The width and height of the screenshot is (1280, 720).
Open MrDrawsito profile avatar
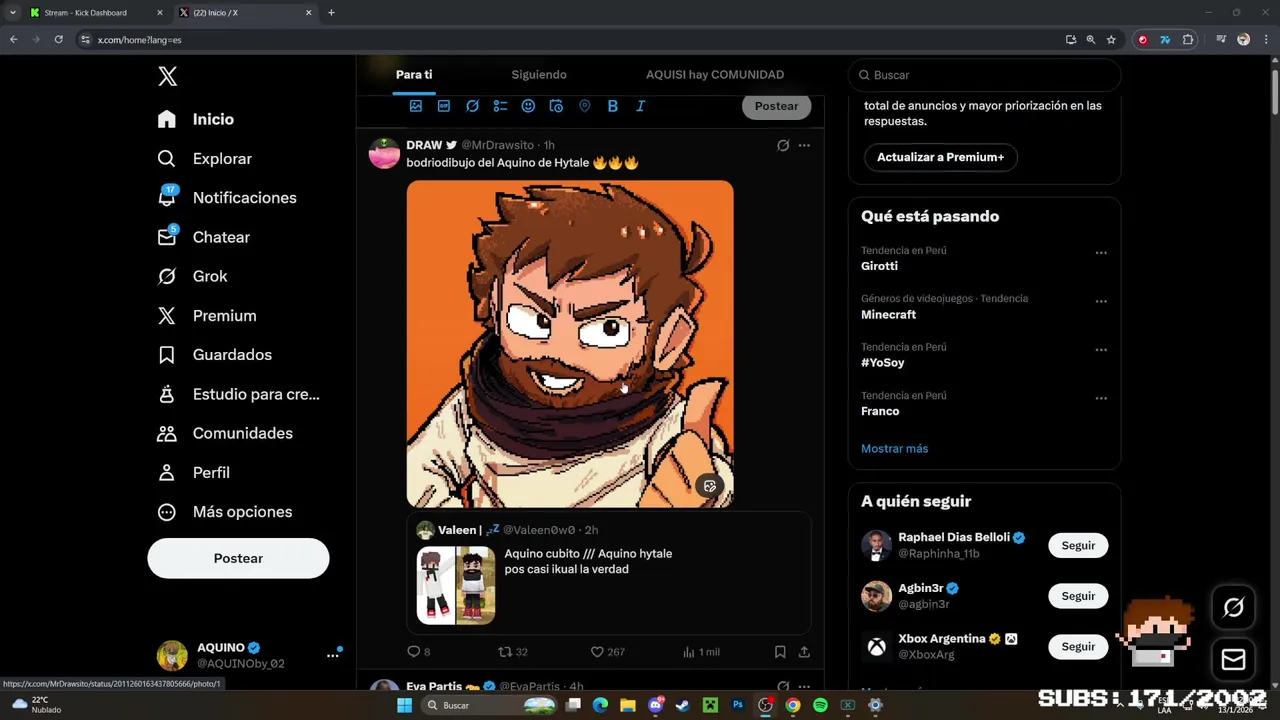384,153
